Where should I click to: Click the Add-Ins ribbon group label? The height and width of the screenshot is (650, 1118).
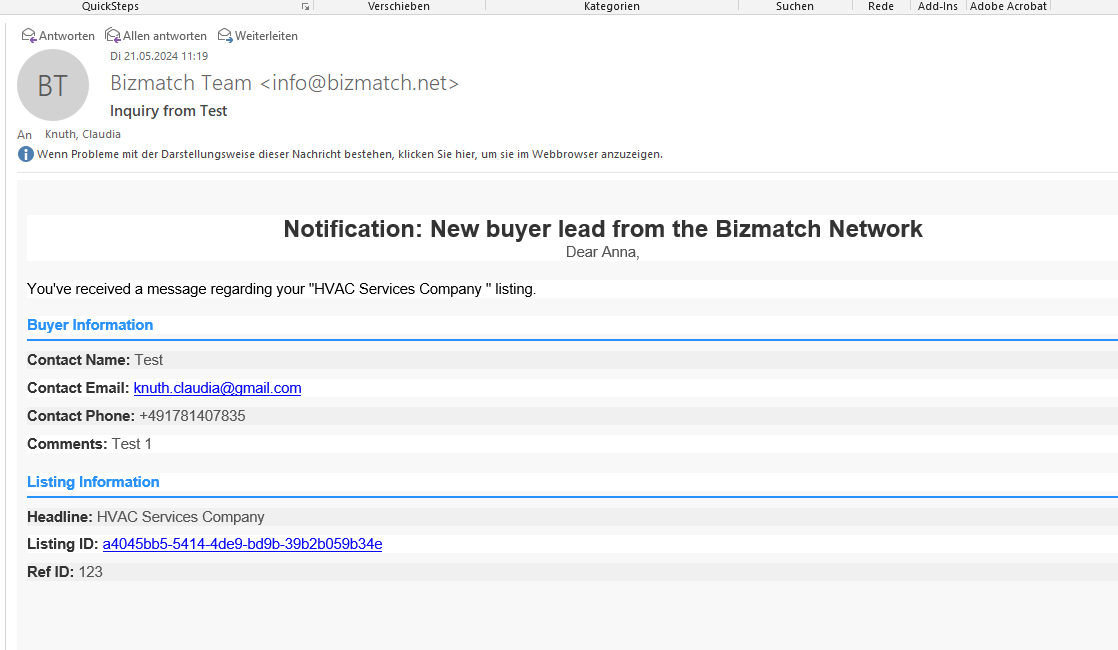(x=938, y=6)
